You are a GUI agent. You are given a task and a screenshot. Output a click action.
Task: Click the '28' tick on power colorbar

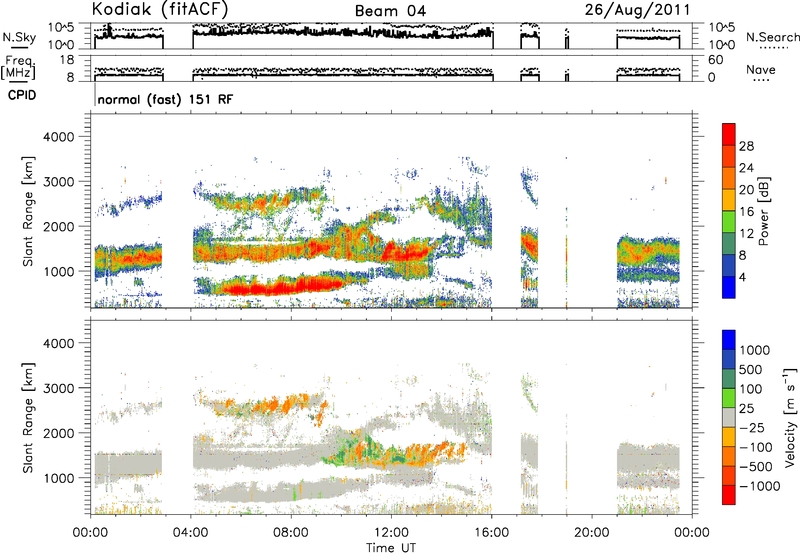coord(746,146)
